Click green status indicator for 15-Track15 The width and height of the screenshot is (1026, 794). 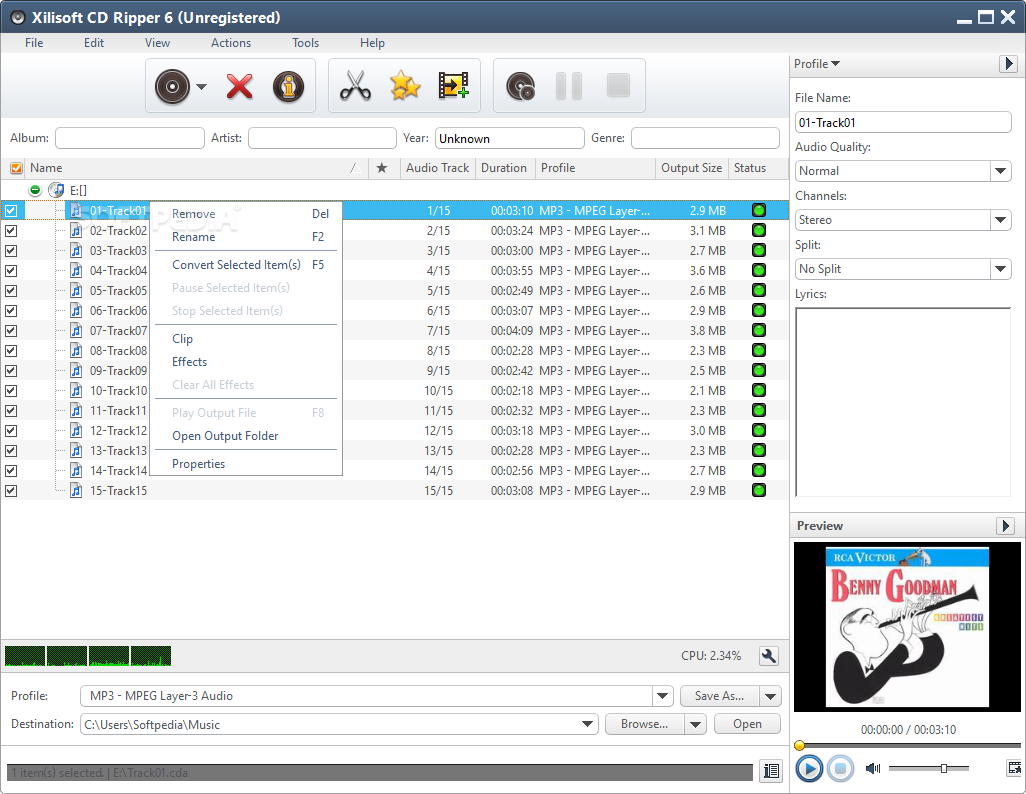click(759, 490)
